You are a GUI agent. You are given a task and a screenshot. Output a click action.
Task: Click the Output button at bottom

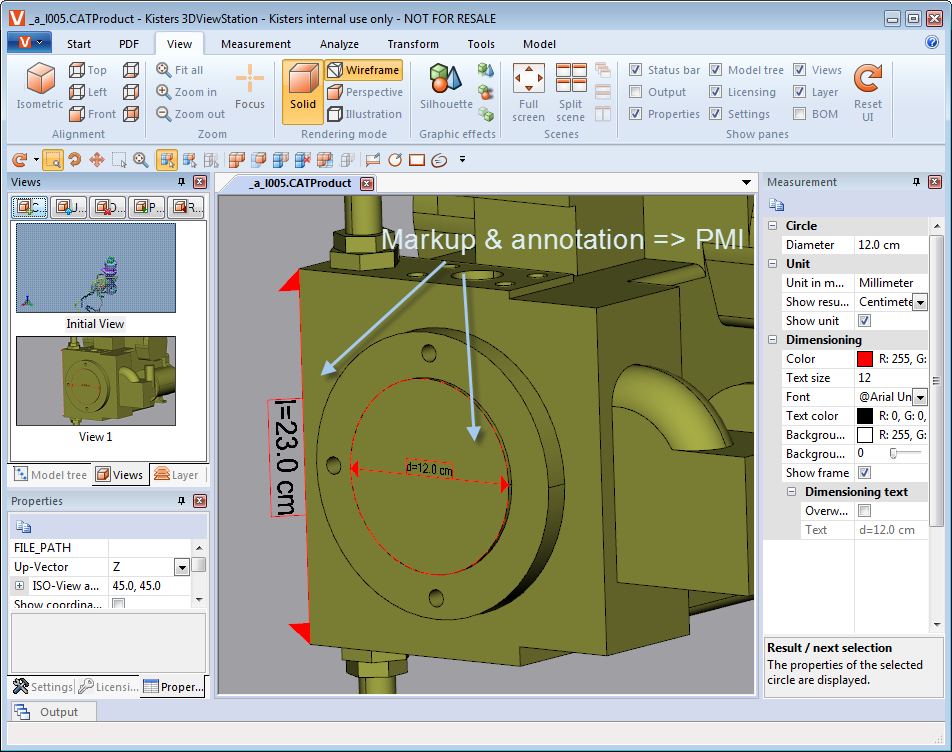click(x=53, y=712)
